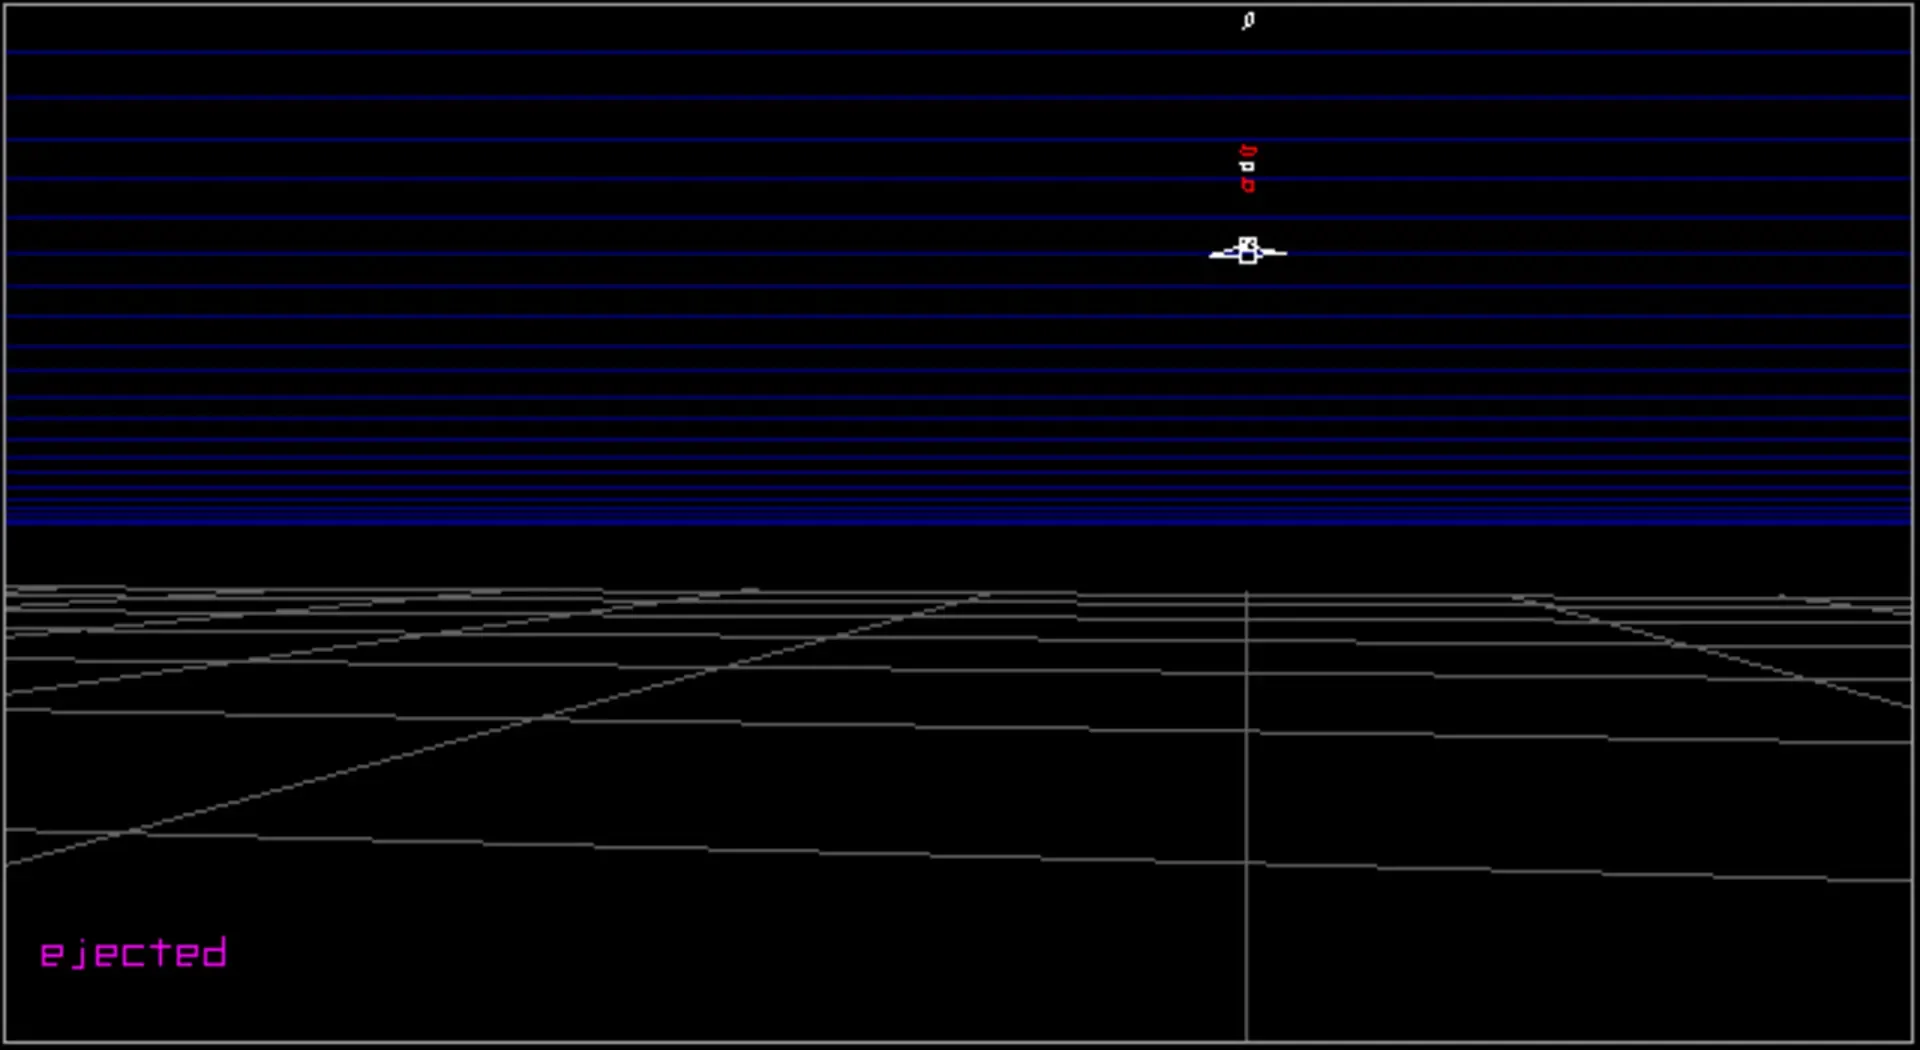
Task: Click the last letter "d" of ejected
Action: click(214, 953)
